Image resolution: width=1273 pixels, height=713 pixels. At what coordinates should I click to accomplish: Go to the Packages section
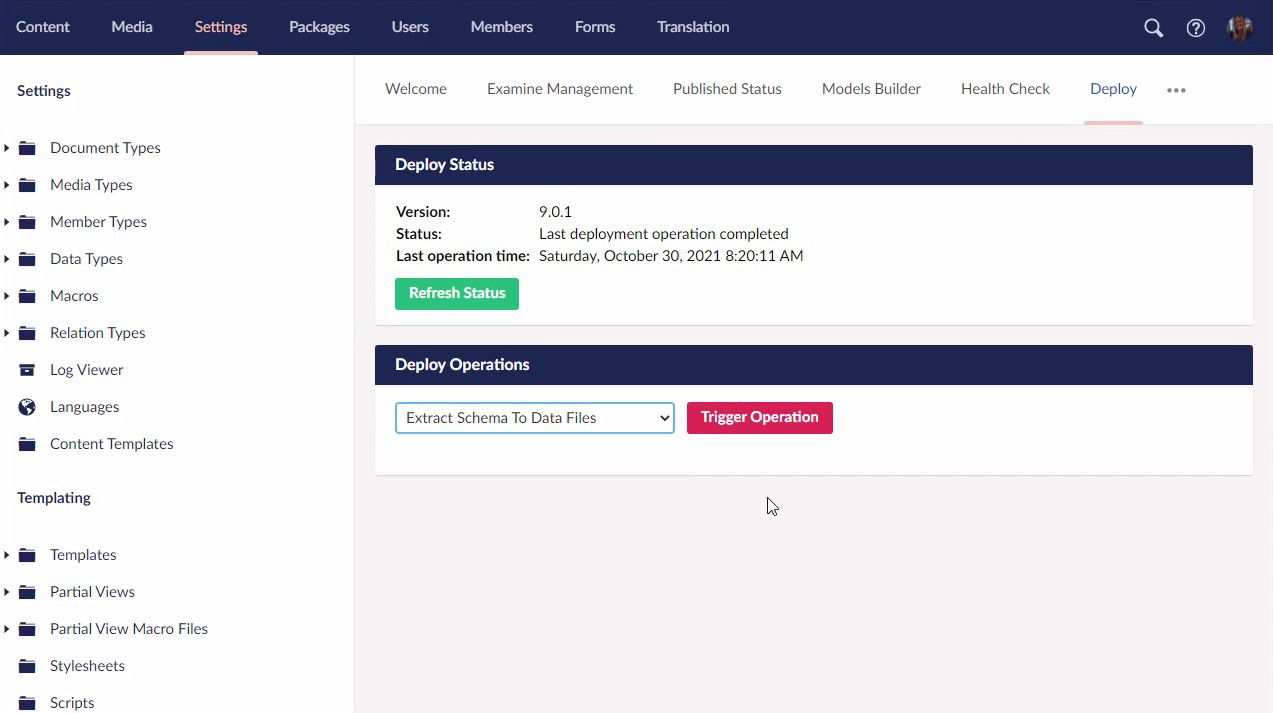coord(319,27)
